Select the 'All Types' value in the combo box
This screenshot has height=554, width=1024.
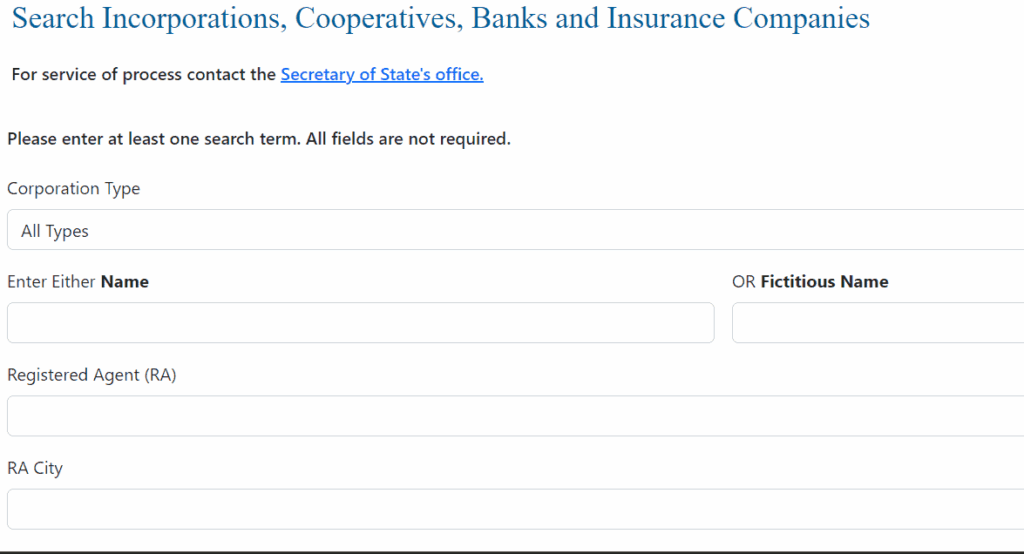coord(55,231)
